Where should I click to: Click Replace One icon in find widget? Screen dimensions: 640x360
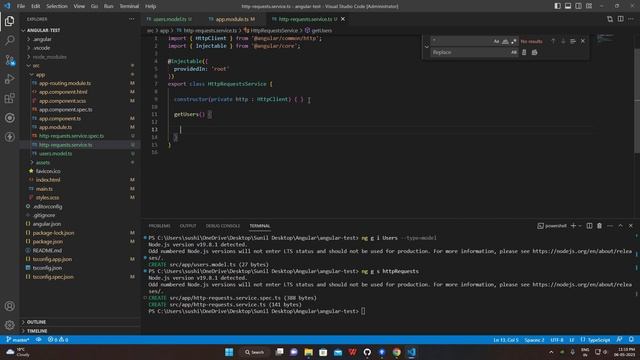click(x=524, y=52)
